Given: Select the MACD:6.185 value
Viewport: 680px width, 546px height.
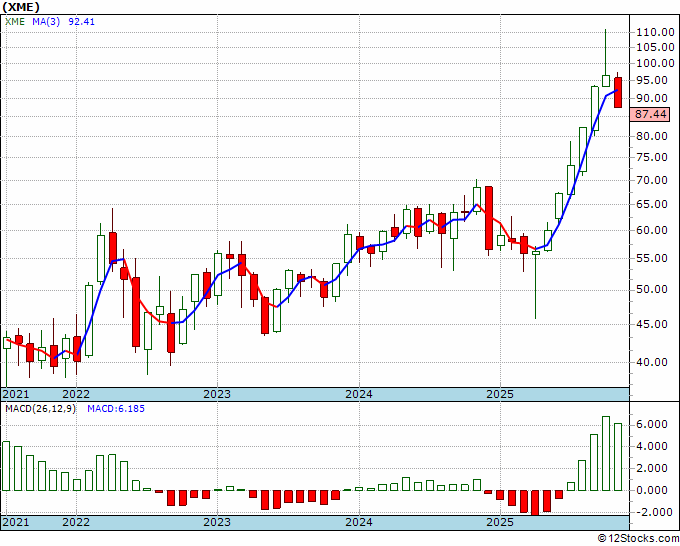Looking at the screenshot, I should (x=116, y=409).
